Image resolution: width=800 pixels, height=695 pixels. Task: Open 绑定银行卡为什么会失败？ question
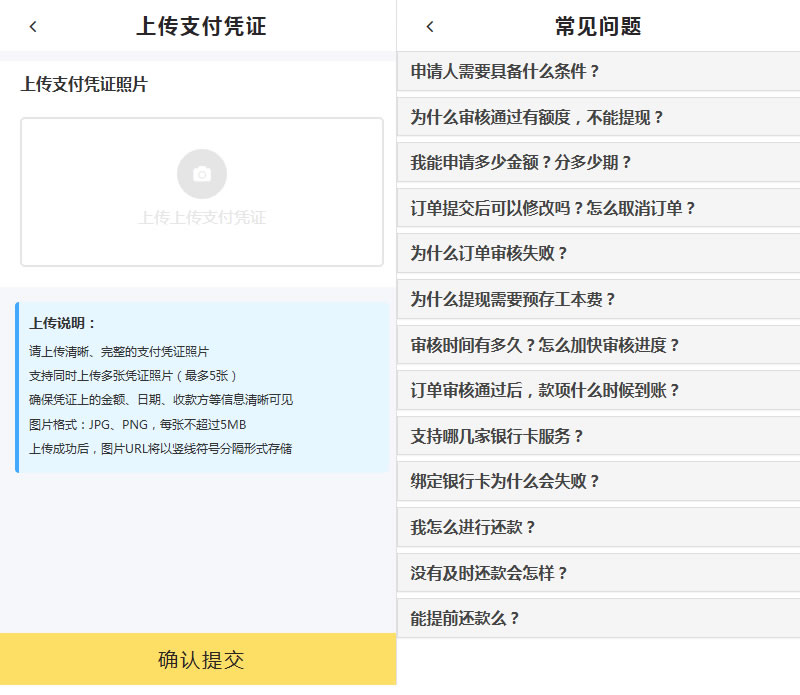coord(598,481)
